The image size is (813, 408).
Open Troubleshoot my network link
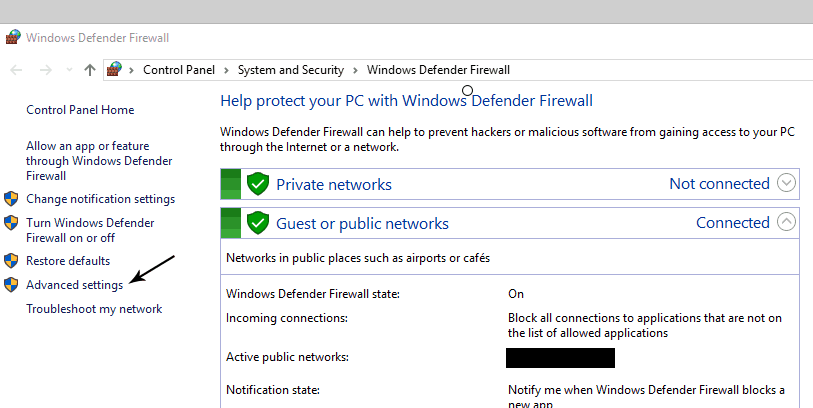pos(94,309)
